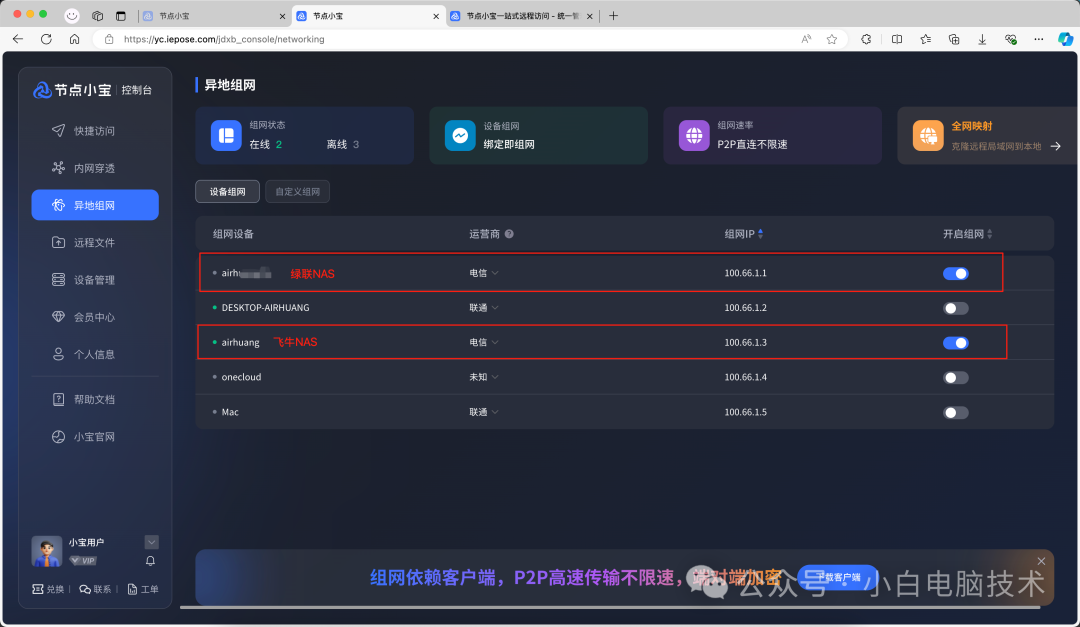Open browser settings ellipsis menu
Screen dimensions: 1080x627
(1039, 39)
